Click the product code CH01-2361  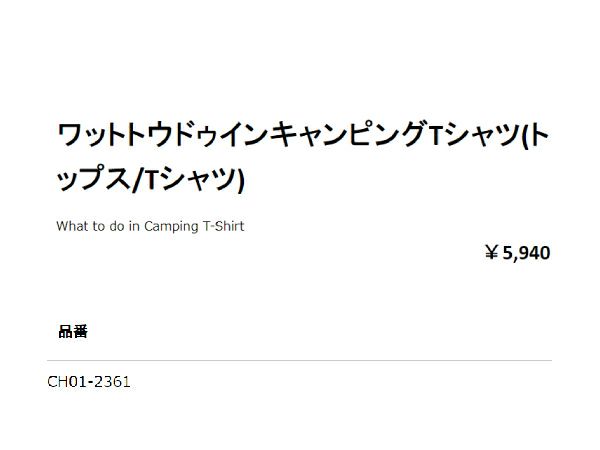click(x=89, y=382)
